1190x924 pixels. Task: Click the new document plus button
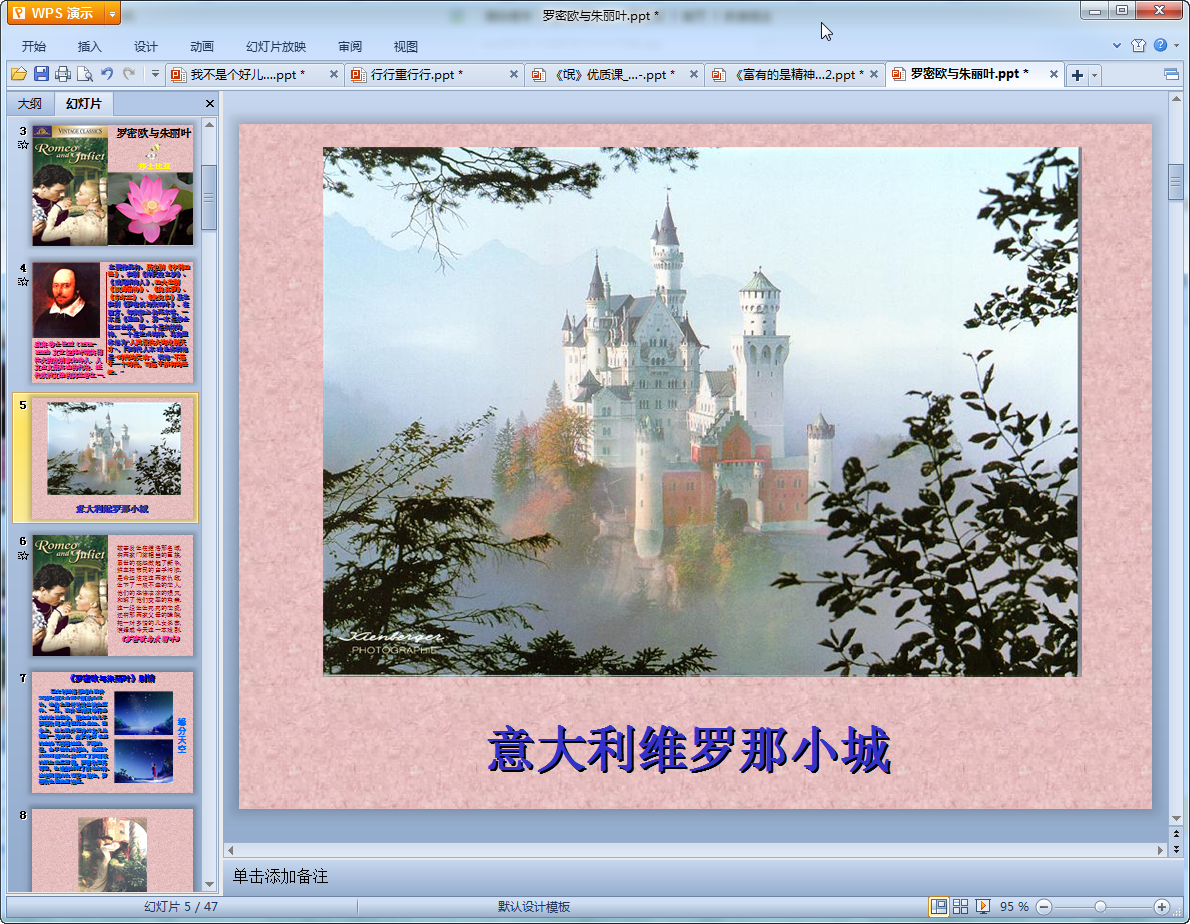pyautogui.click(x=1077, y=75)
